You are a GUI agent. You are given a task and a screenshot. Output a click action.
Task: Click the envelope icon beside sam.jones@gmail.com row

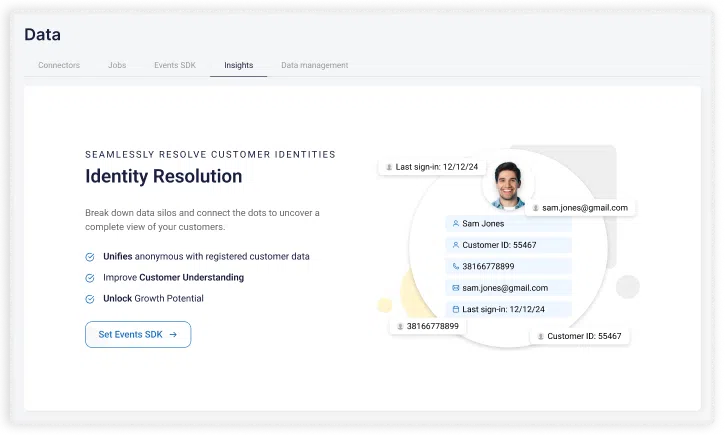[456, 288]
